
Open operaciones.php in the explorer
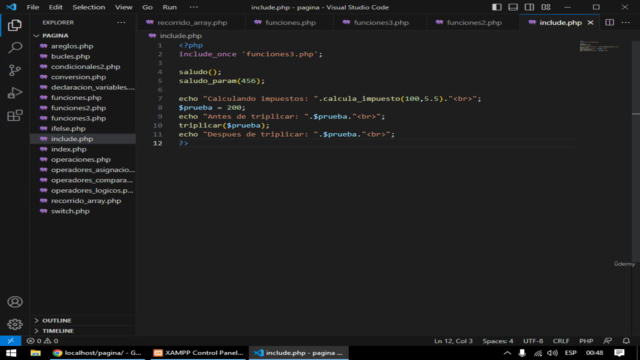pos(83,160)
